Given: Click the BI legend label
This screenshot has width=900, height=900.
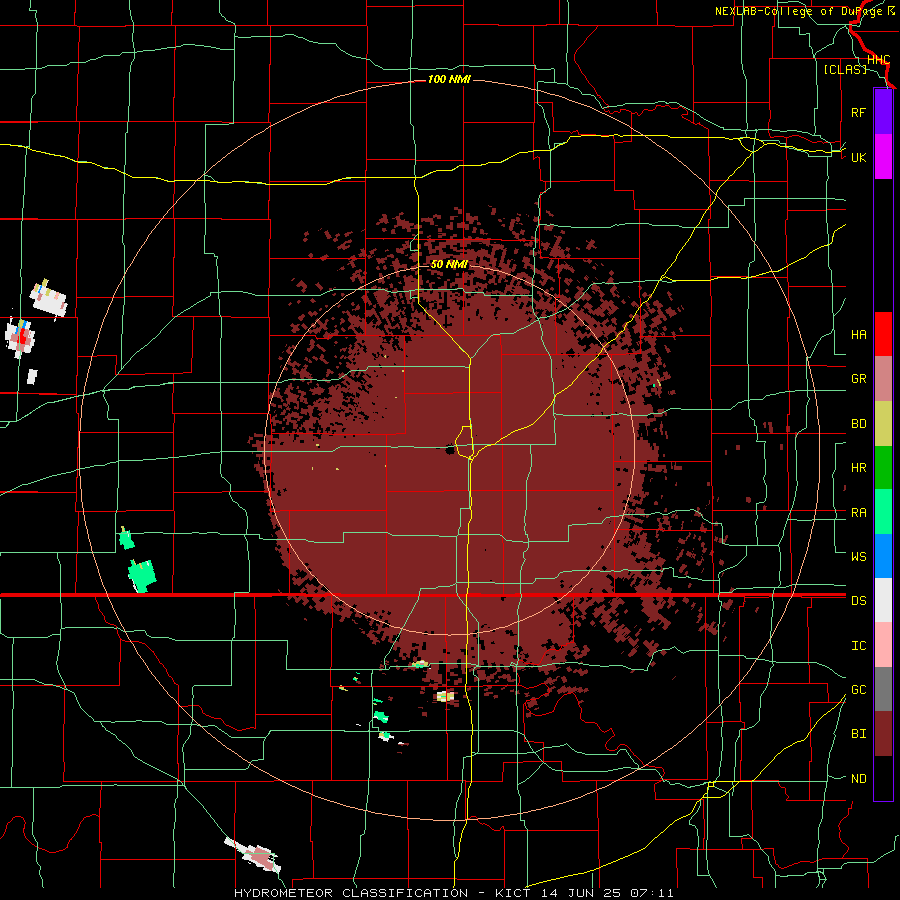Looking at the screenshot, I should click(x=858, y=734).
